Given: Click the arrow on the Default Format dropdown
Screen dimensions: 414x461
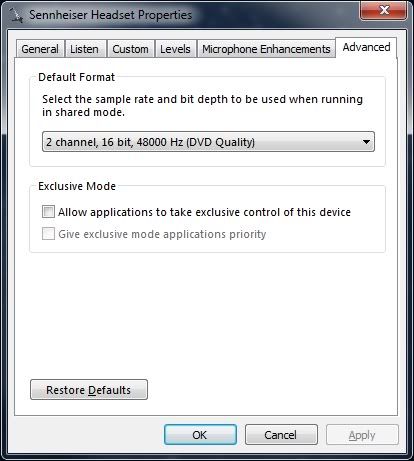Looking at the screenshot, I should pos(366,142).
